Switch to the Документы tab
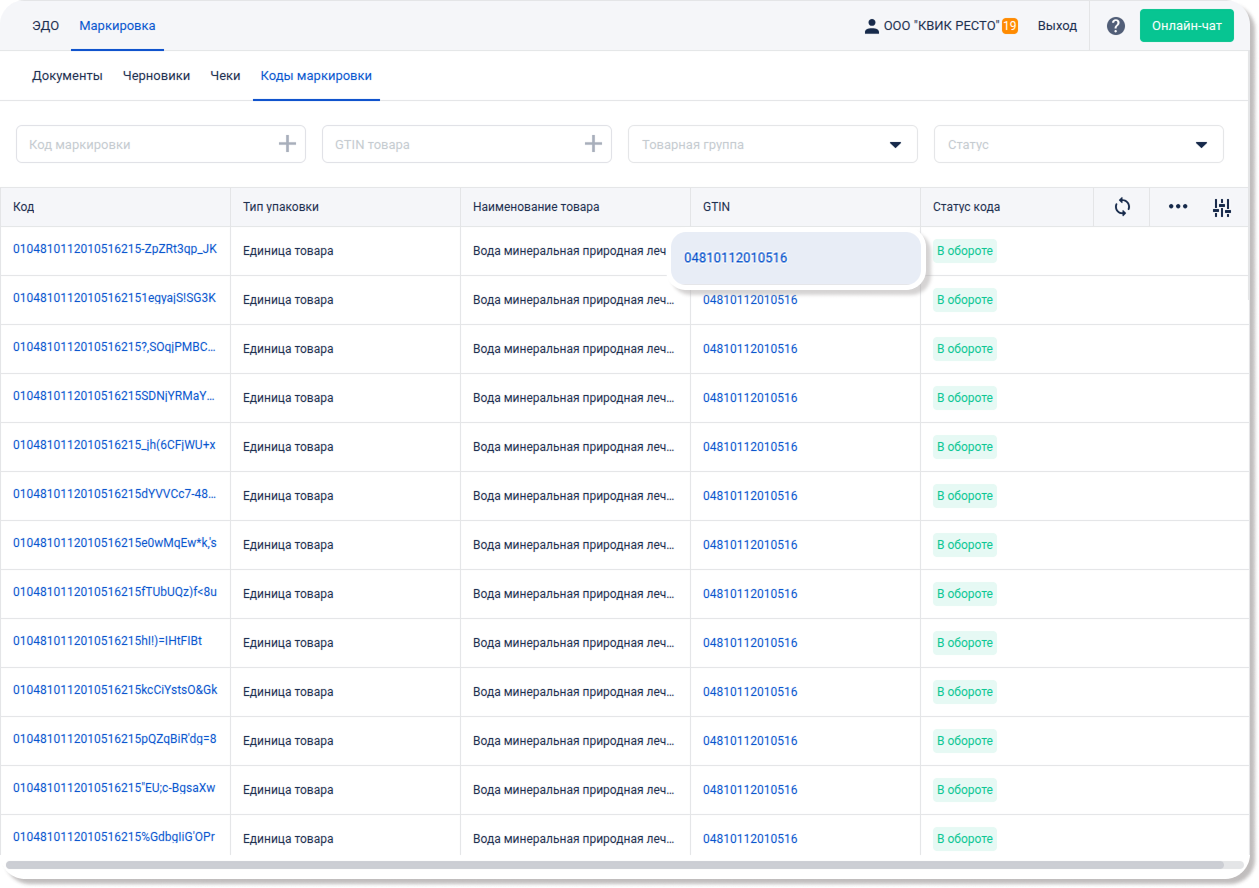Viewport: 1259px width, 888px height. click(67, 76)
